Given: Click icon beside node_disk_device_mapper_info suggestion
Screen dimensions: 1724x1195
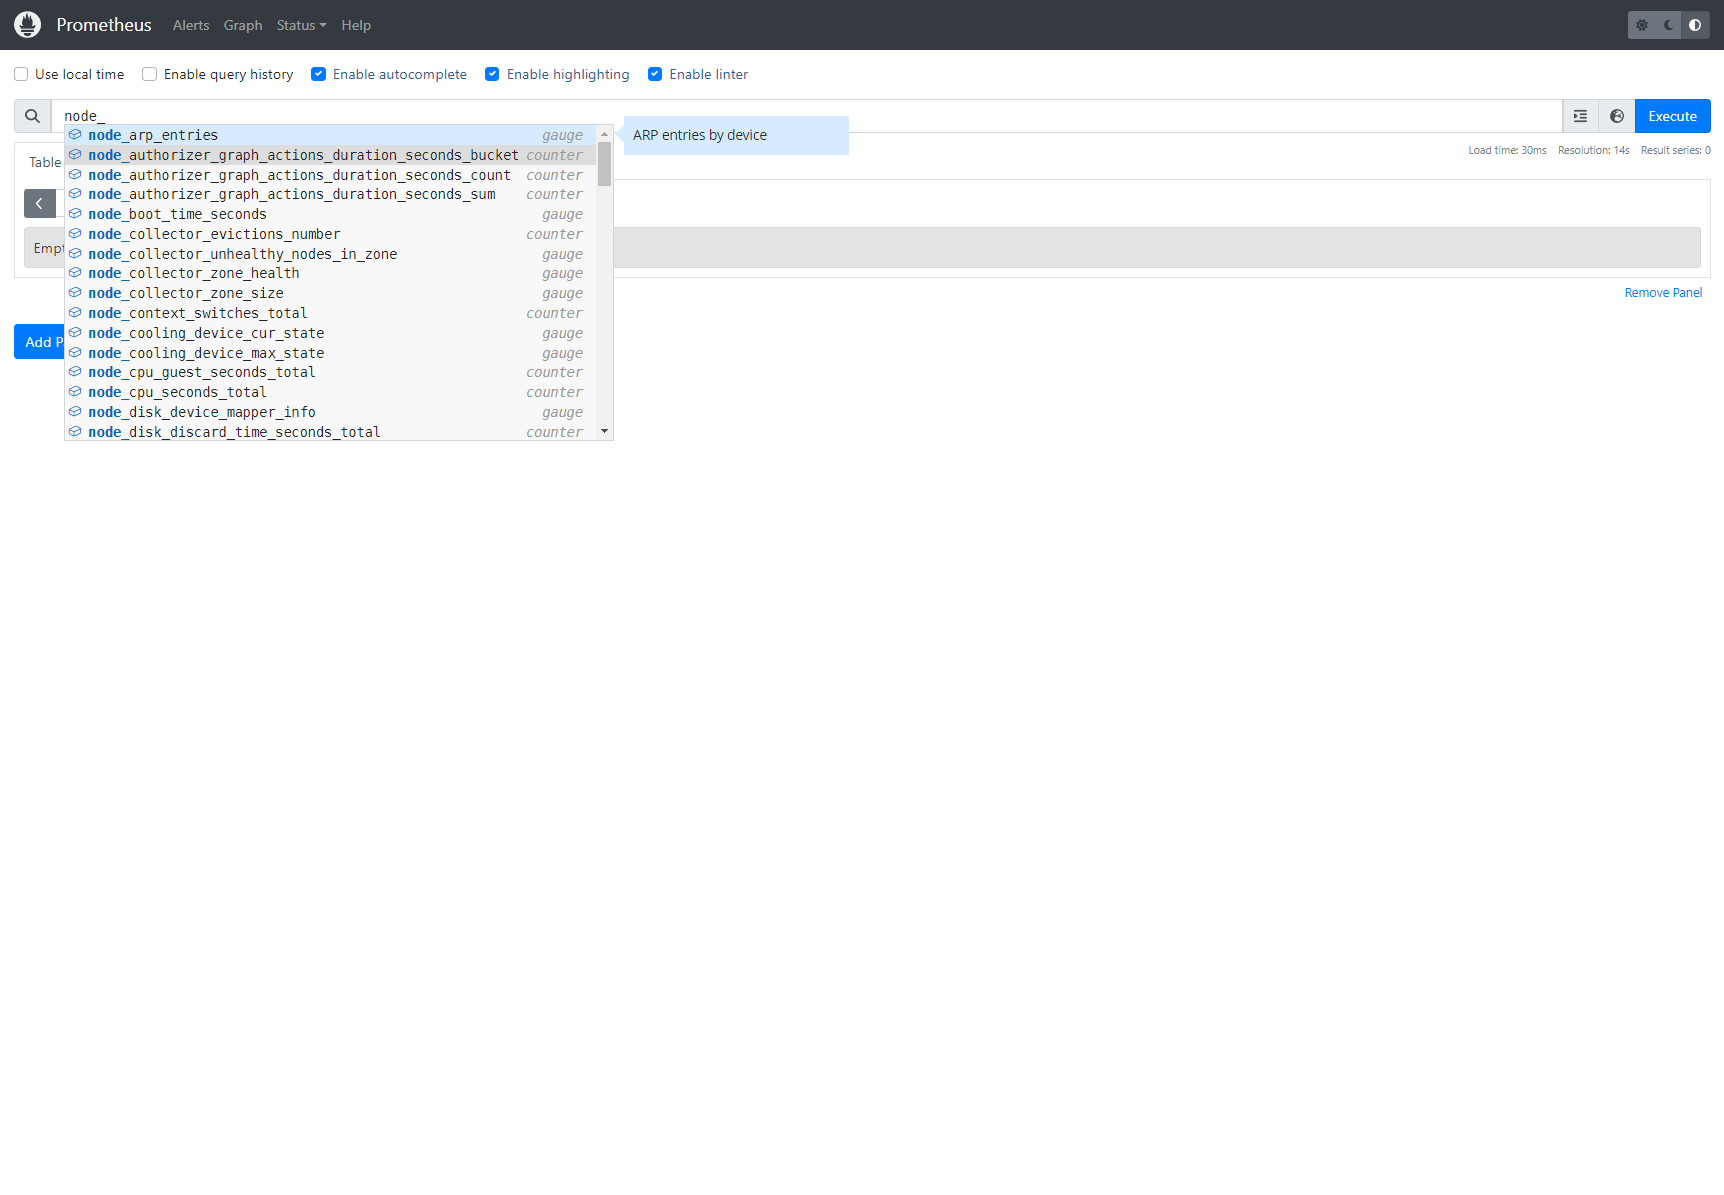Looking at the screenshot, I should pyautogui.click(x=75, y=412).
